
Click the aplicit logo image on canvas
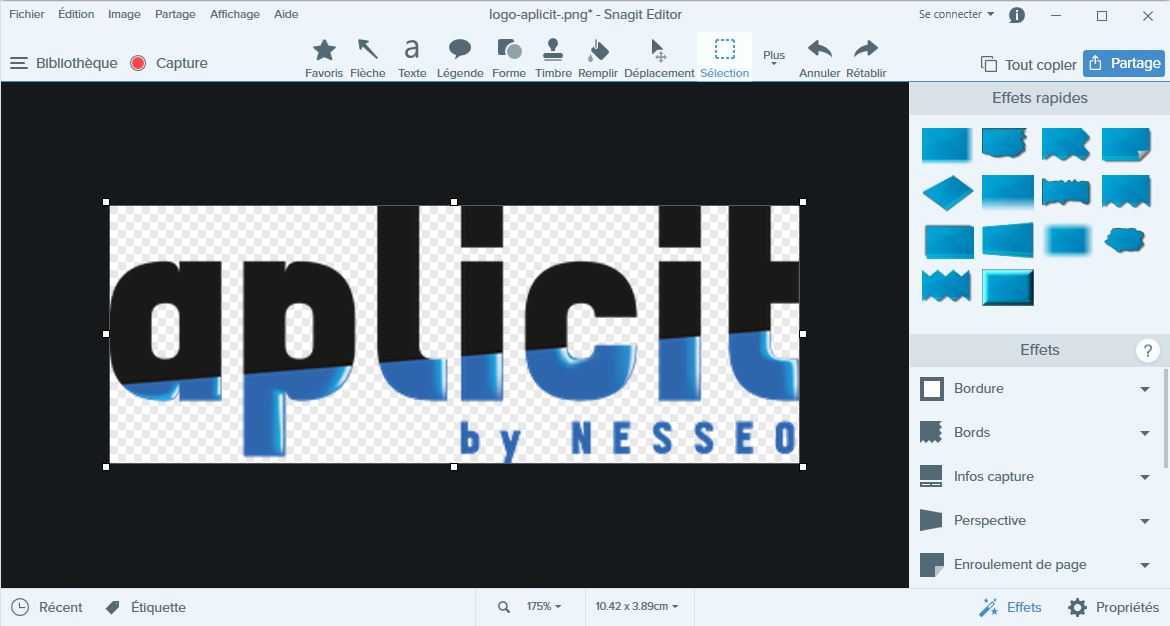coord(454,334)
